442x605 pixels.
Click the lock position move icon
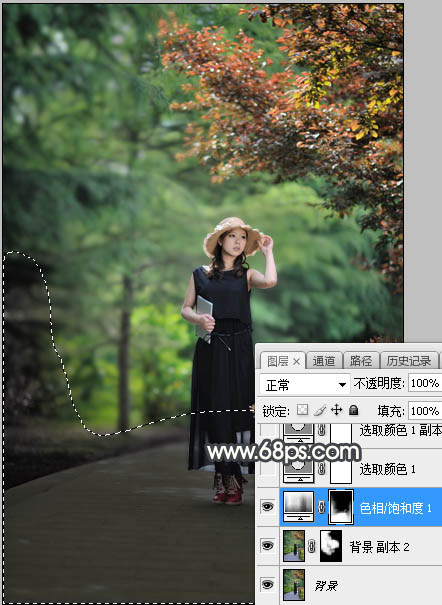tap(337, 410)
